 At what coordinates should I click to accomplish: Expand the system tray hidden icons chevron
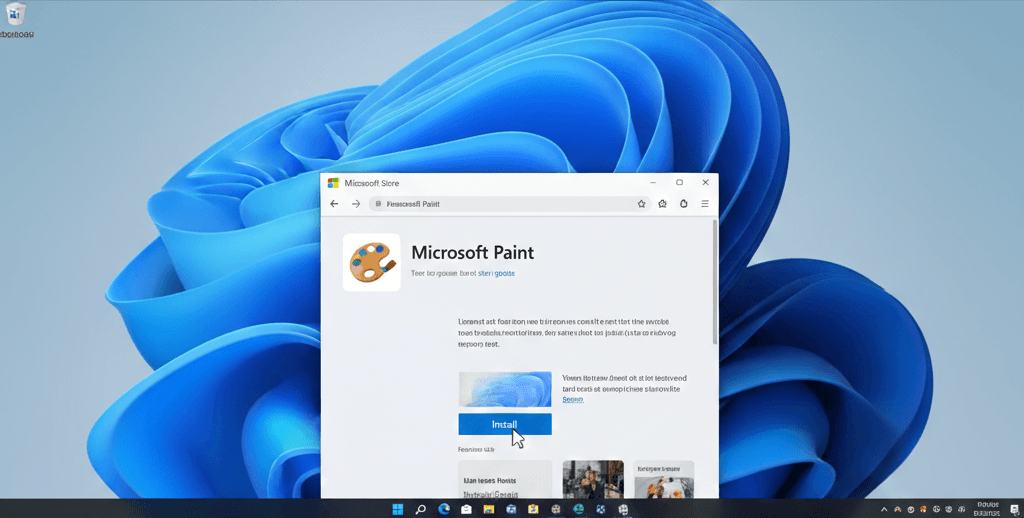coord(883,509)
